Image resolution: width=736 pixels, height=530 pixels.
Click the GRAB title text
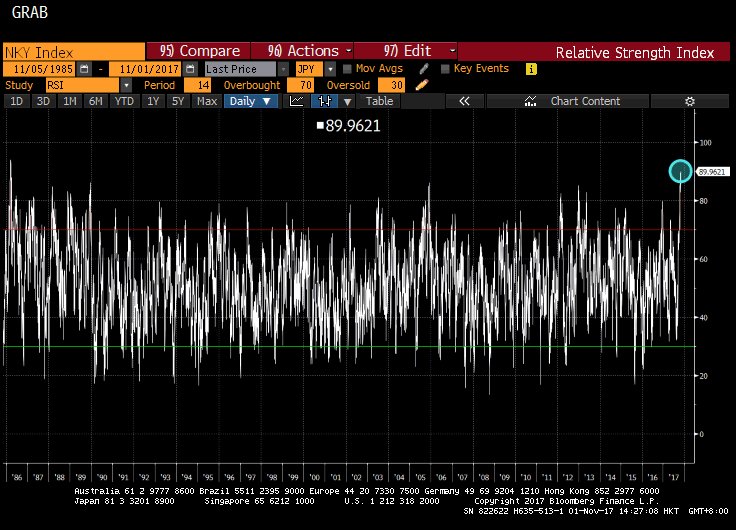30,12
